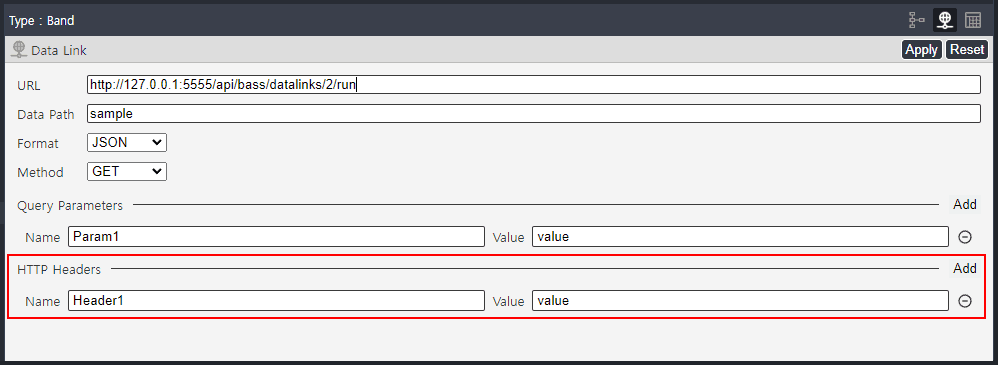Click the Param1 name field
This screenshot has height=365, width=998.
[x=276, y=237]
